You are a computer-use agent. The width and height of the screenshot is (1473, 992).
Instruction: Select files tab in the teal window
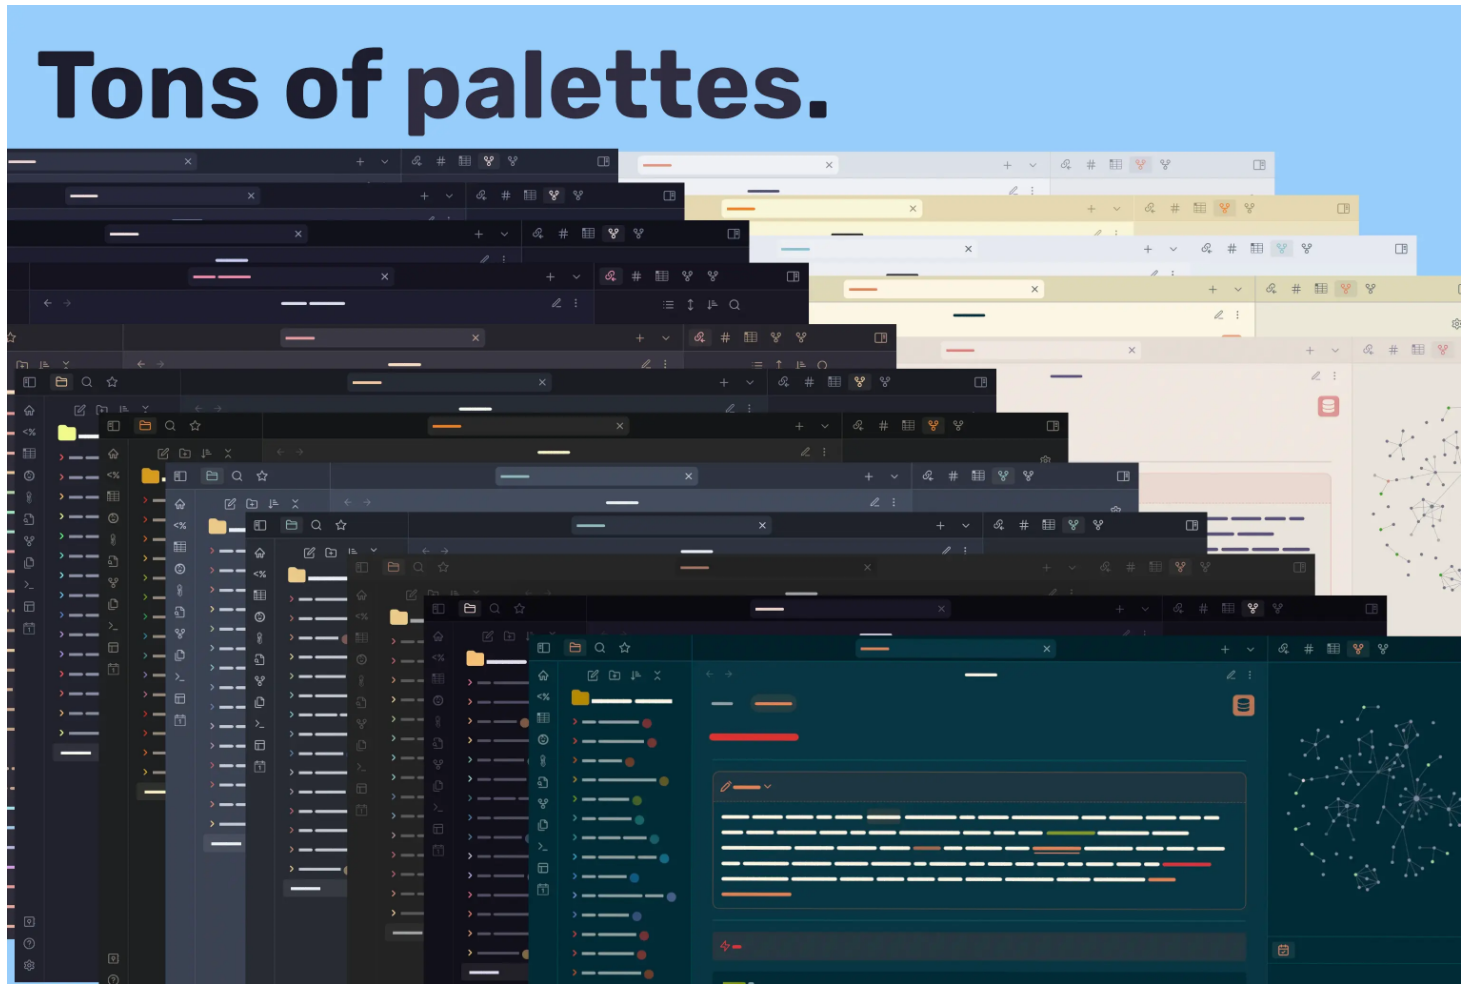[x=575, y=648]
